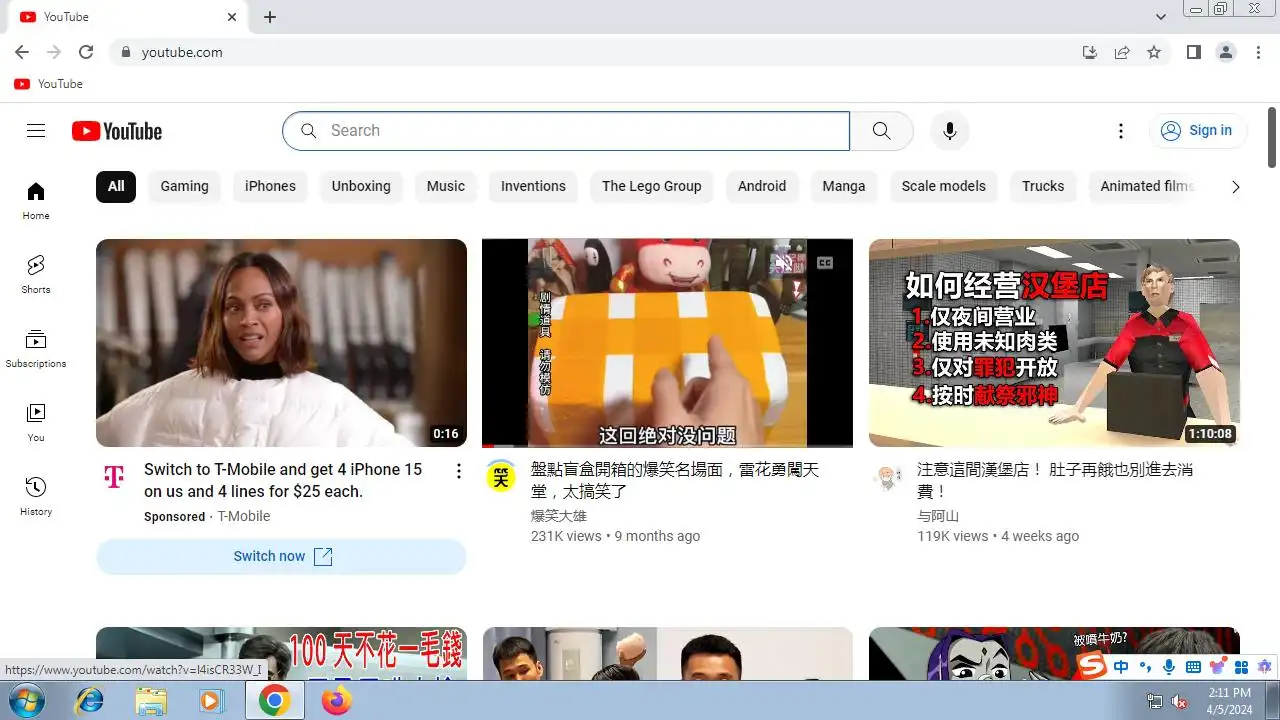Open the Windows Start menu
This screenshot has height=720, width=1280.
27,701
